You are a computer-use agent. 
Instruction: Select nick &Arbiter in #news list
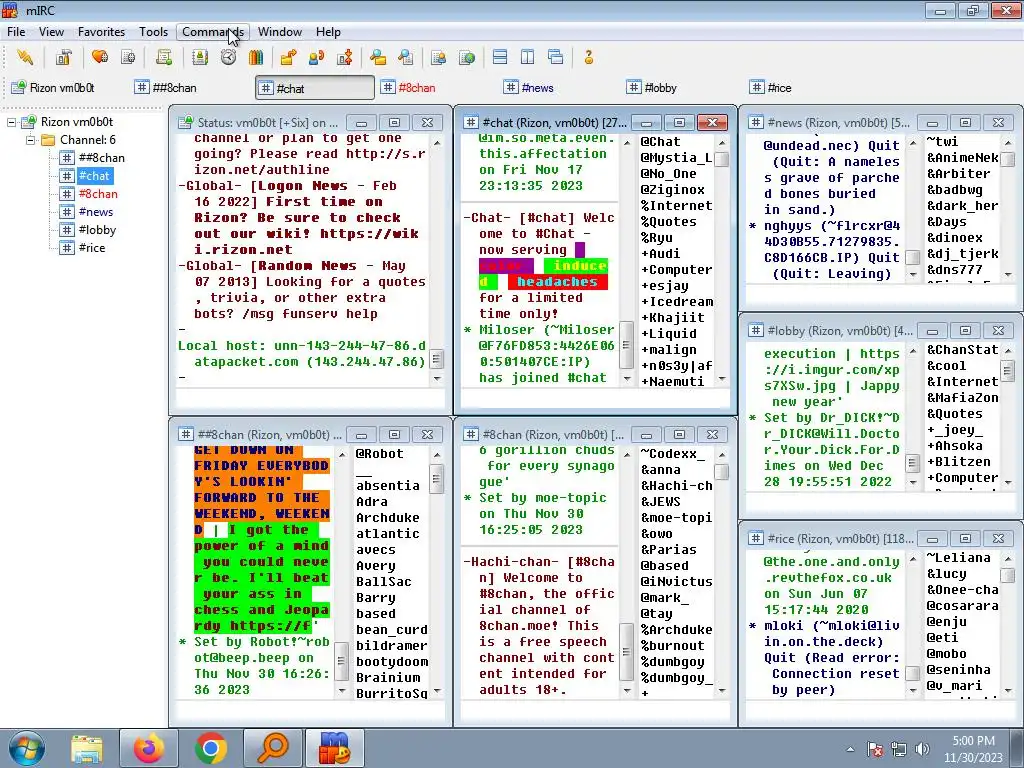click(959, 174)
